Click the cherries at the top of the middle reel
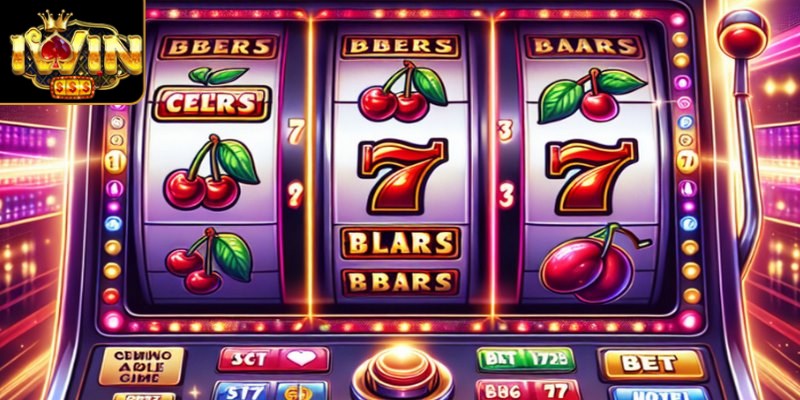The height and width of the screenshot is (400, 800). click(403, 91)
